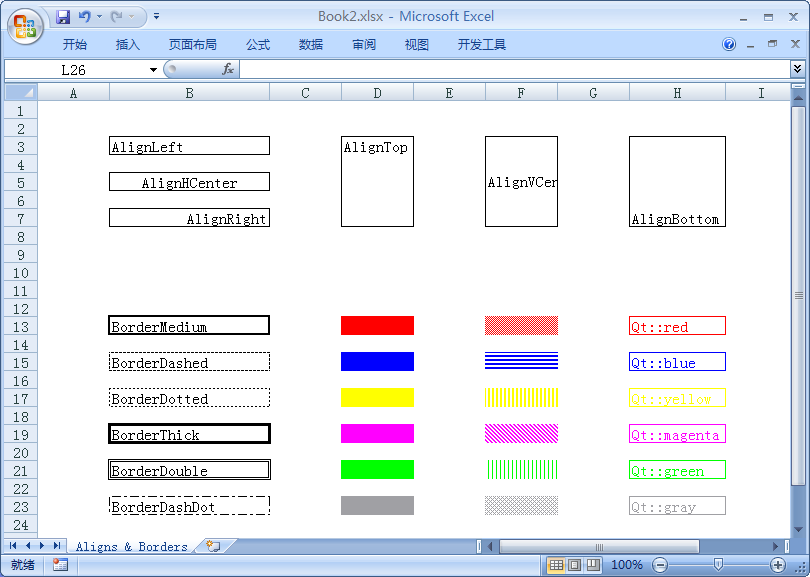Click the Undo arrow icon

coord(85,17)
